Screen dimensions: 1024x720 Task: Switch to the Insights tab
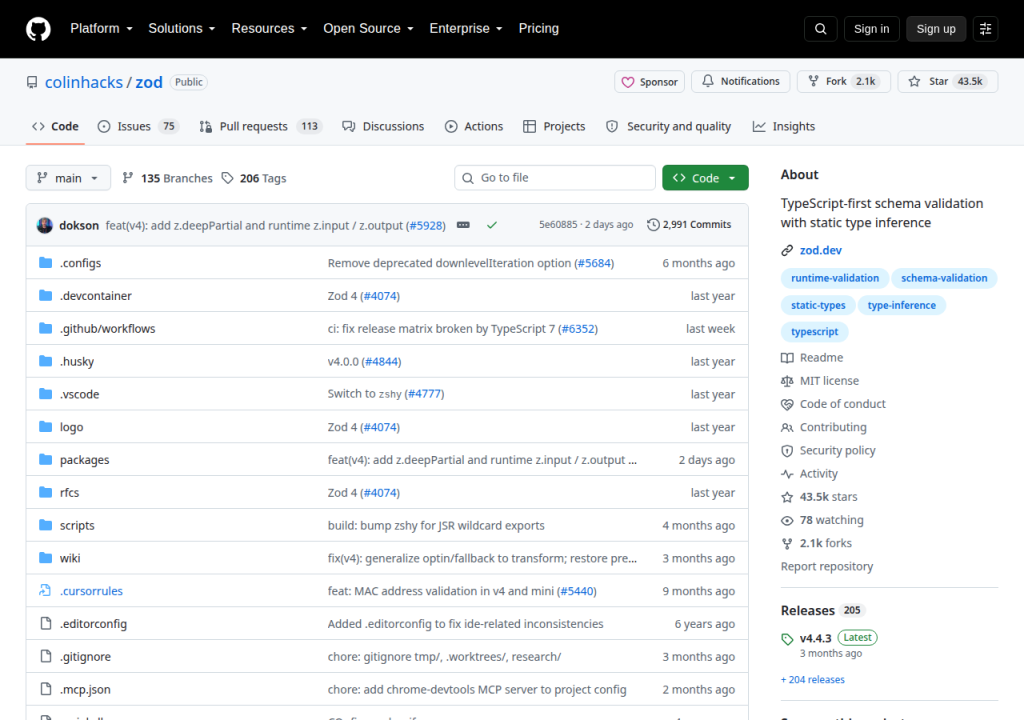tap(784, 126)
